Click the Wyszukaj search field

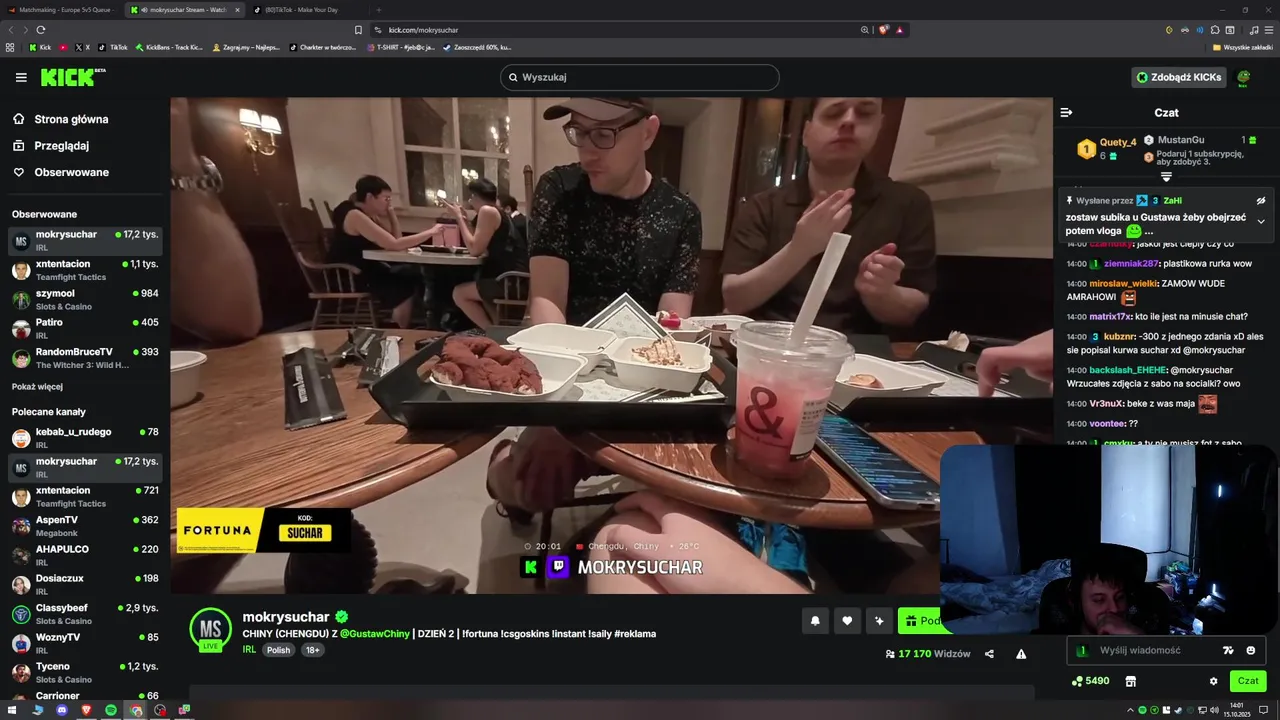pos(640,77)
